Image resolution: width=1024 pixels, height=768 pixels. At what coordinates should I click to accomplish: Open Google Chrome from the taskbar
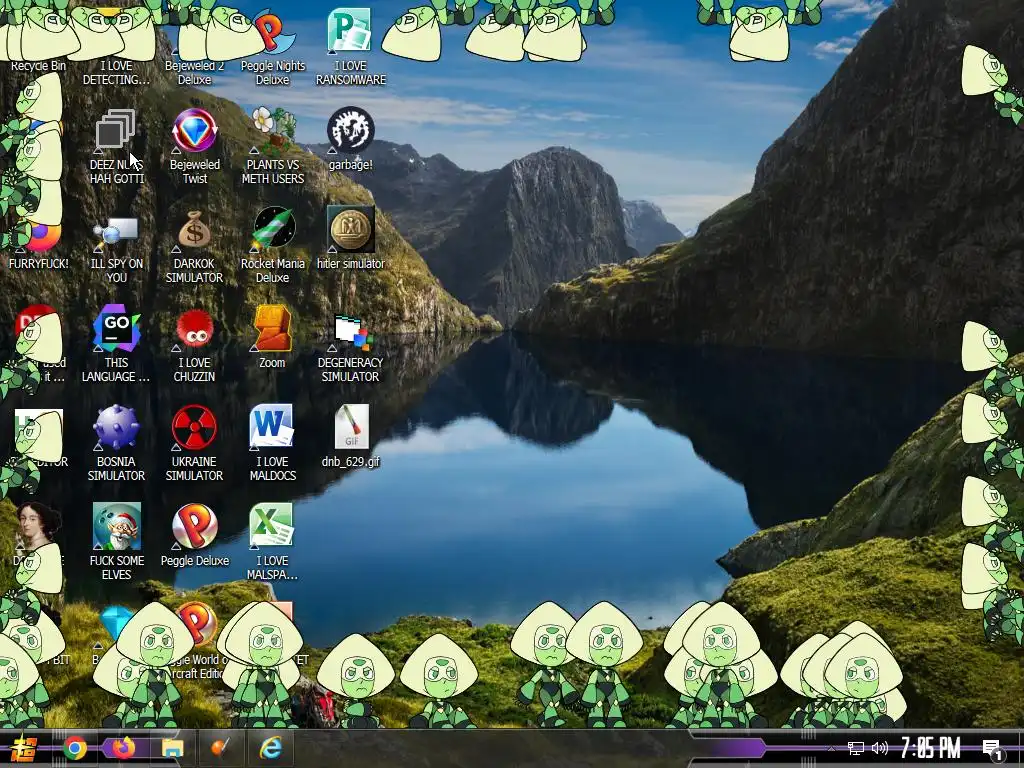75,748
